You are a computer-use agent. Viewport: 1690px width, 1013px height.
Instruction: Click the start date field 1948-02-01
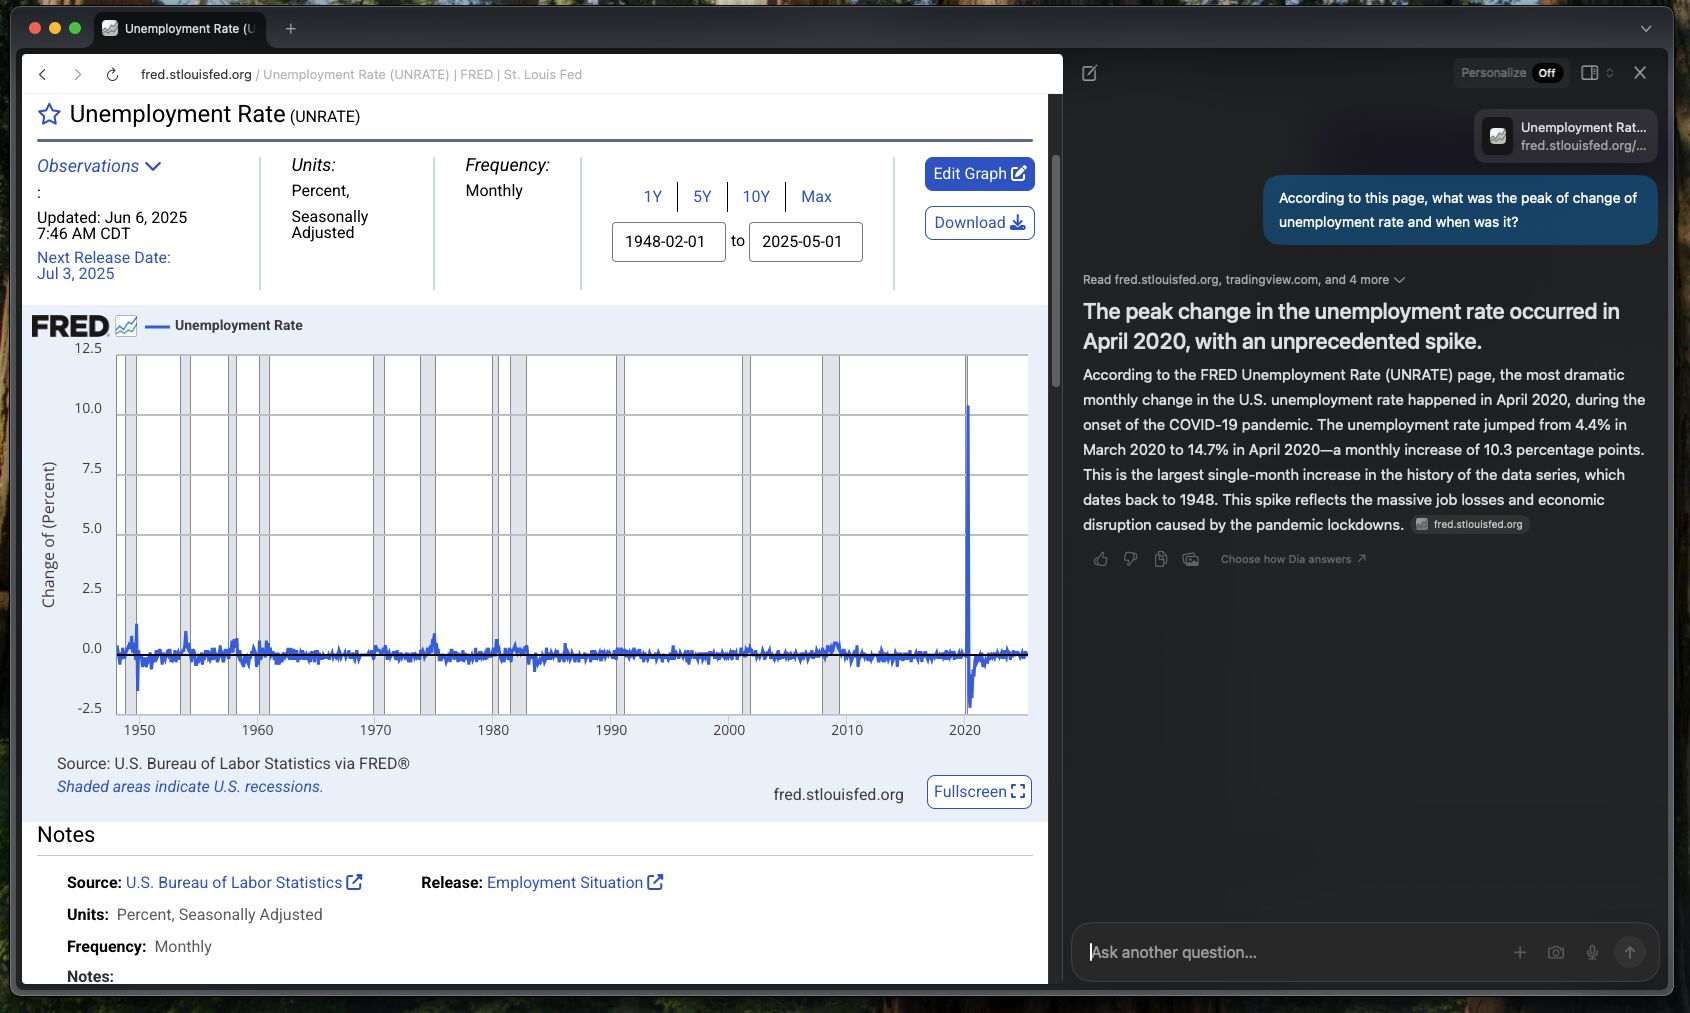pos(668,242)
